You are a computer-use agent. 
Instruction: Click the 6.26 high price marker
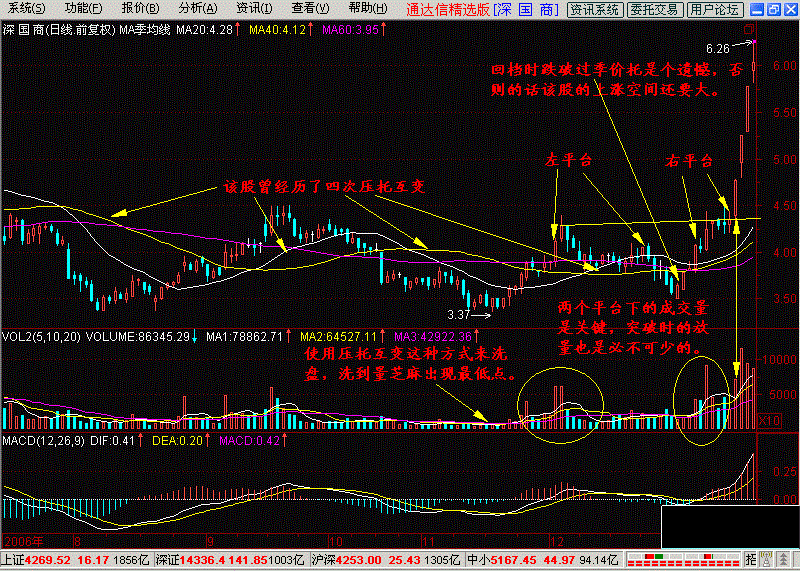click(718, 49)
